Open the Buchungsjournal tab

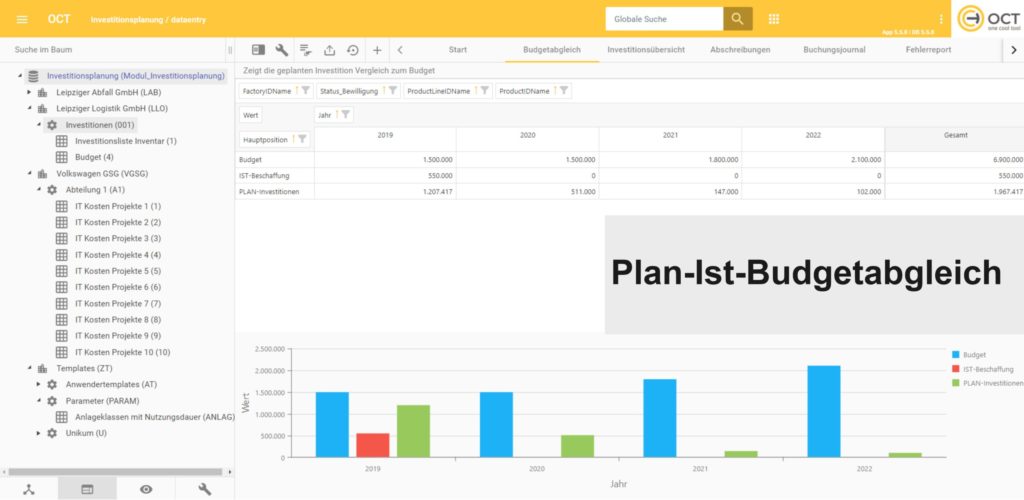[x=834, y=50]
